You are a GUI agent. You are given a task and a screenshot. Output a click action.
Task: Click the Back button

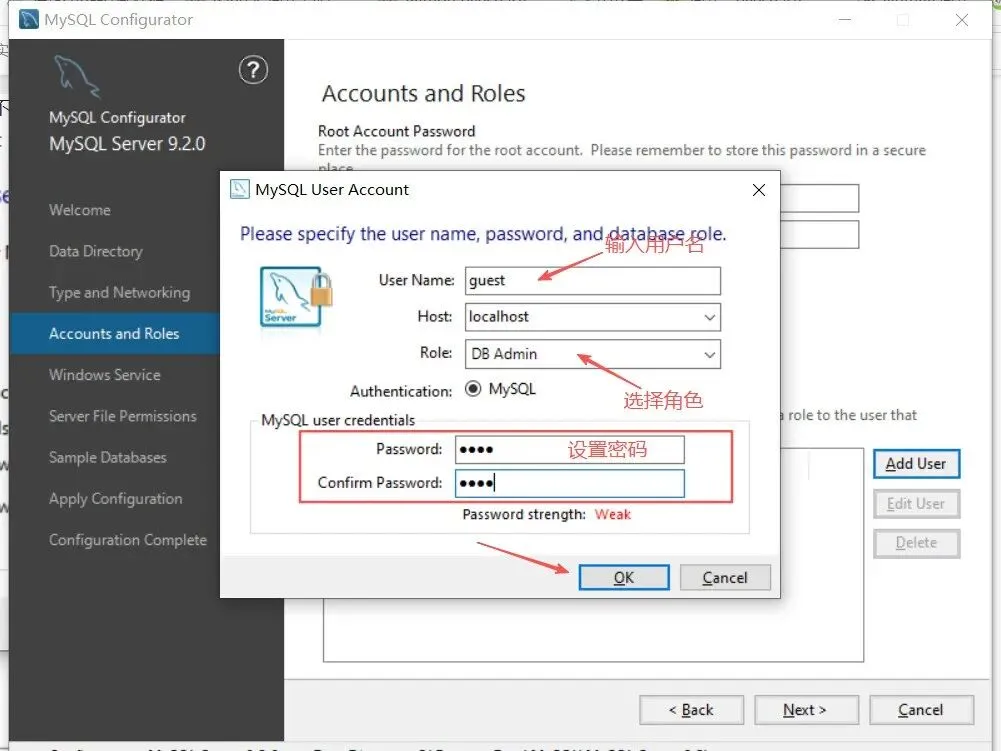(691, 709)
